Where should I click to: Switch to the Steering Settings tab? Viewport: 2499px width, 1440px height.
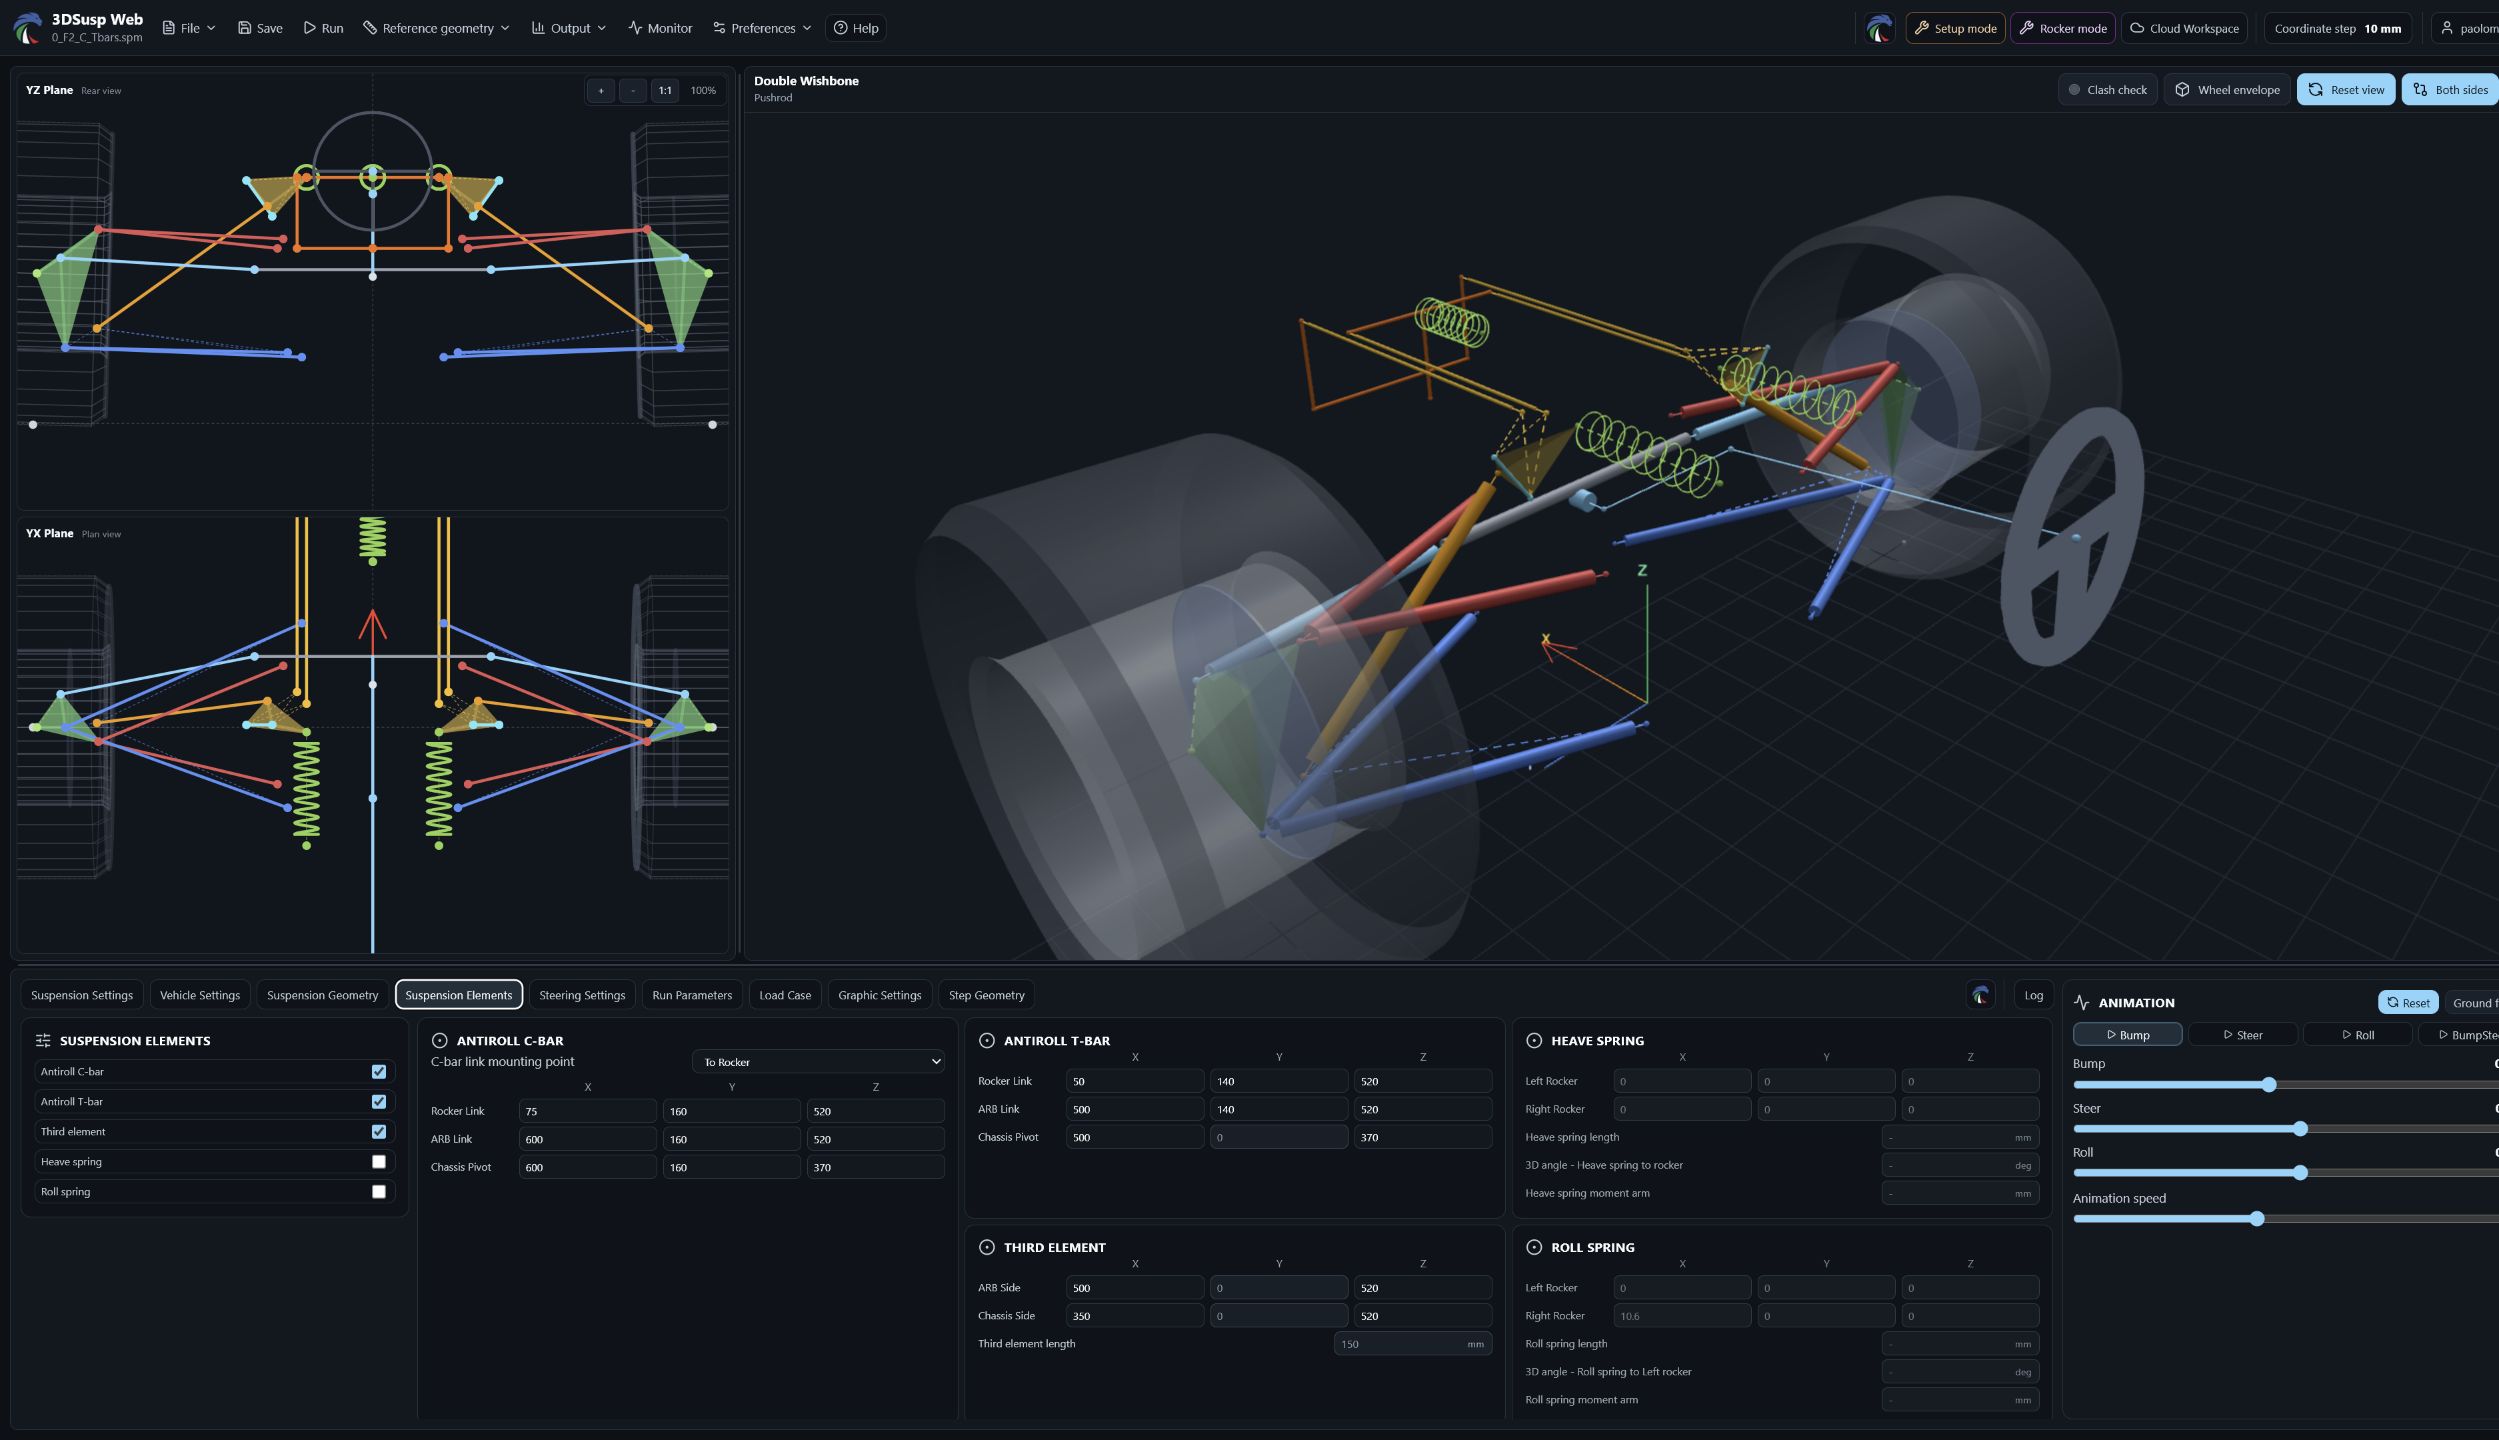582,995
